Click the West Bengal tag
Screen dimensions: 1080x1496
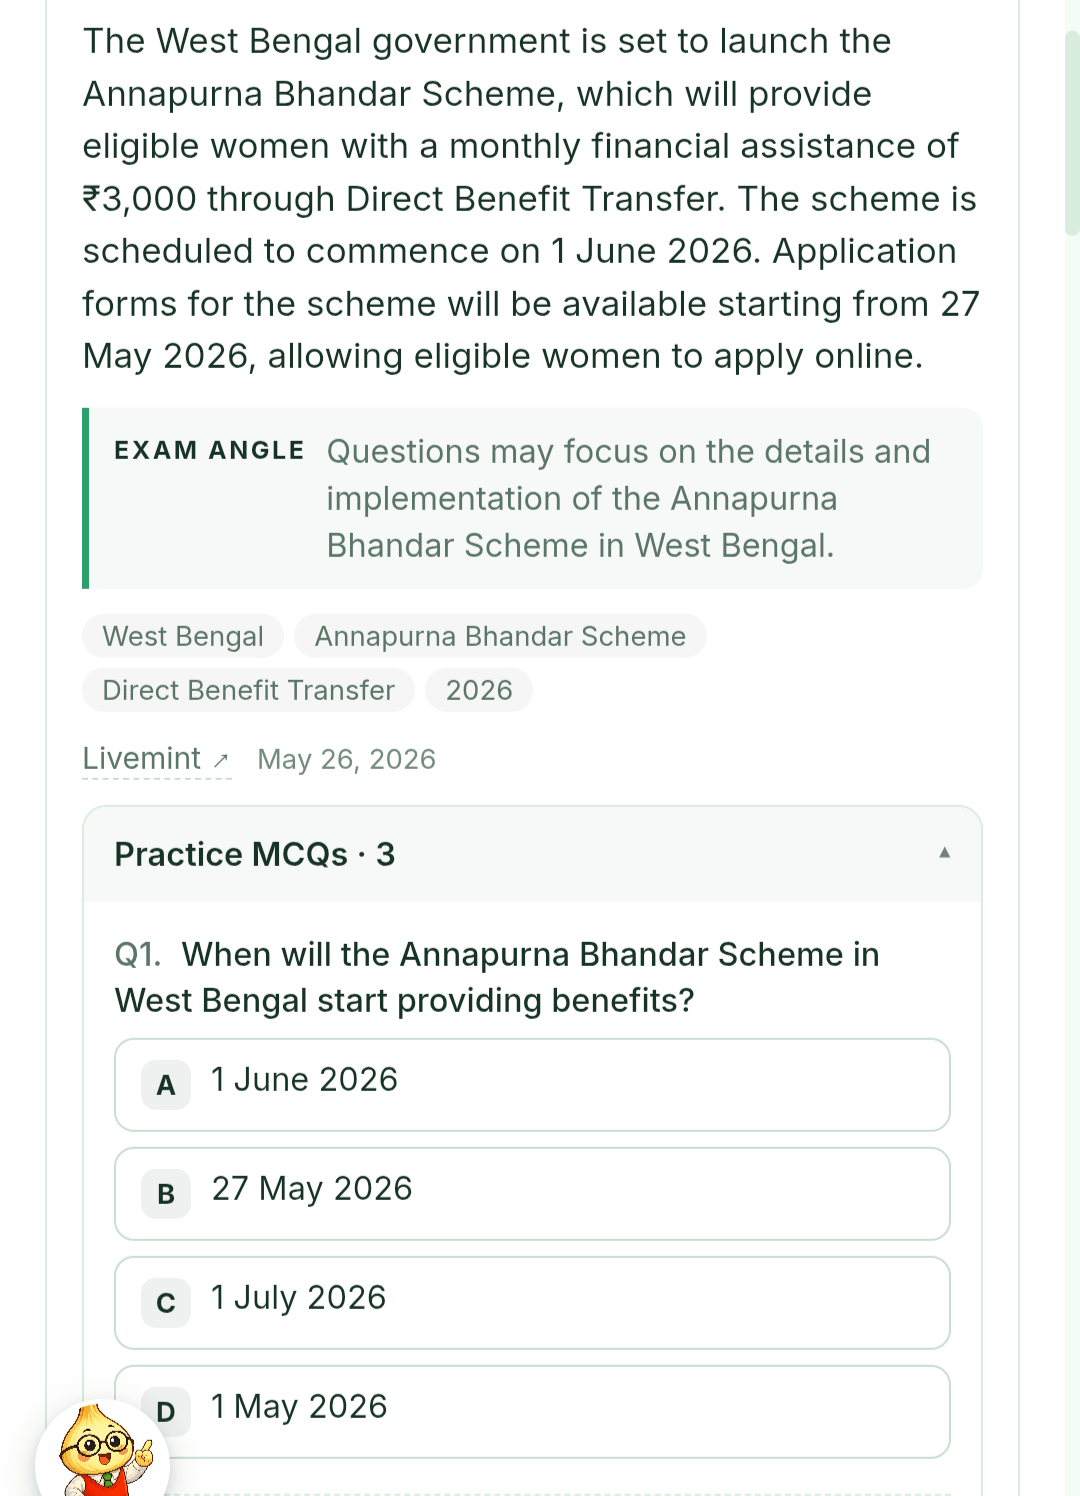point(183,636)
